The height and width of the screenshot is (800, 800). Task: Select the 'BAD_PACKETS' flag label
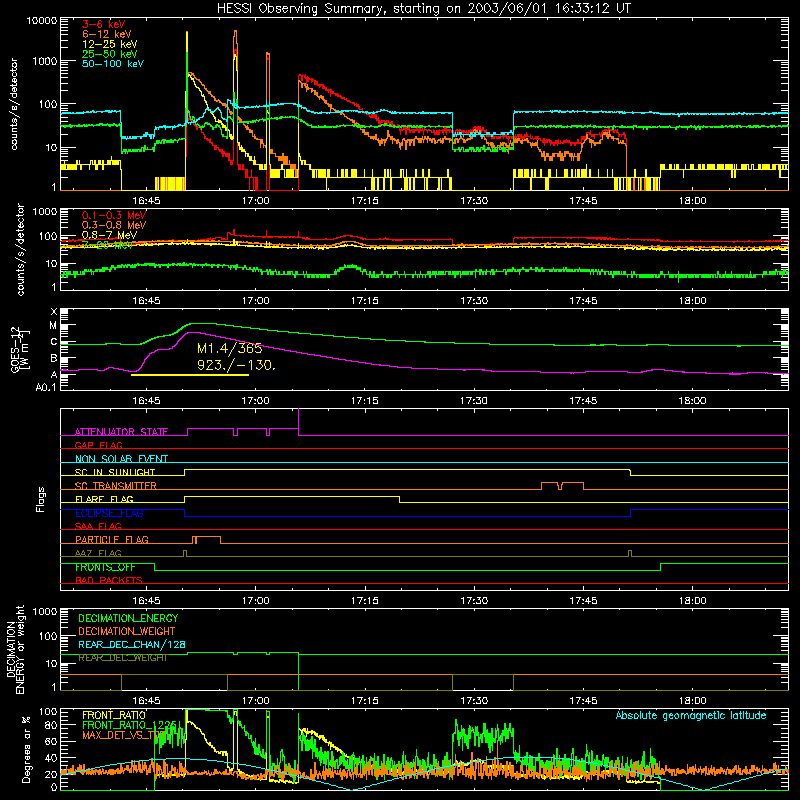coord(109,580)
